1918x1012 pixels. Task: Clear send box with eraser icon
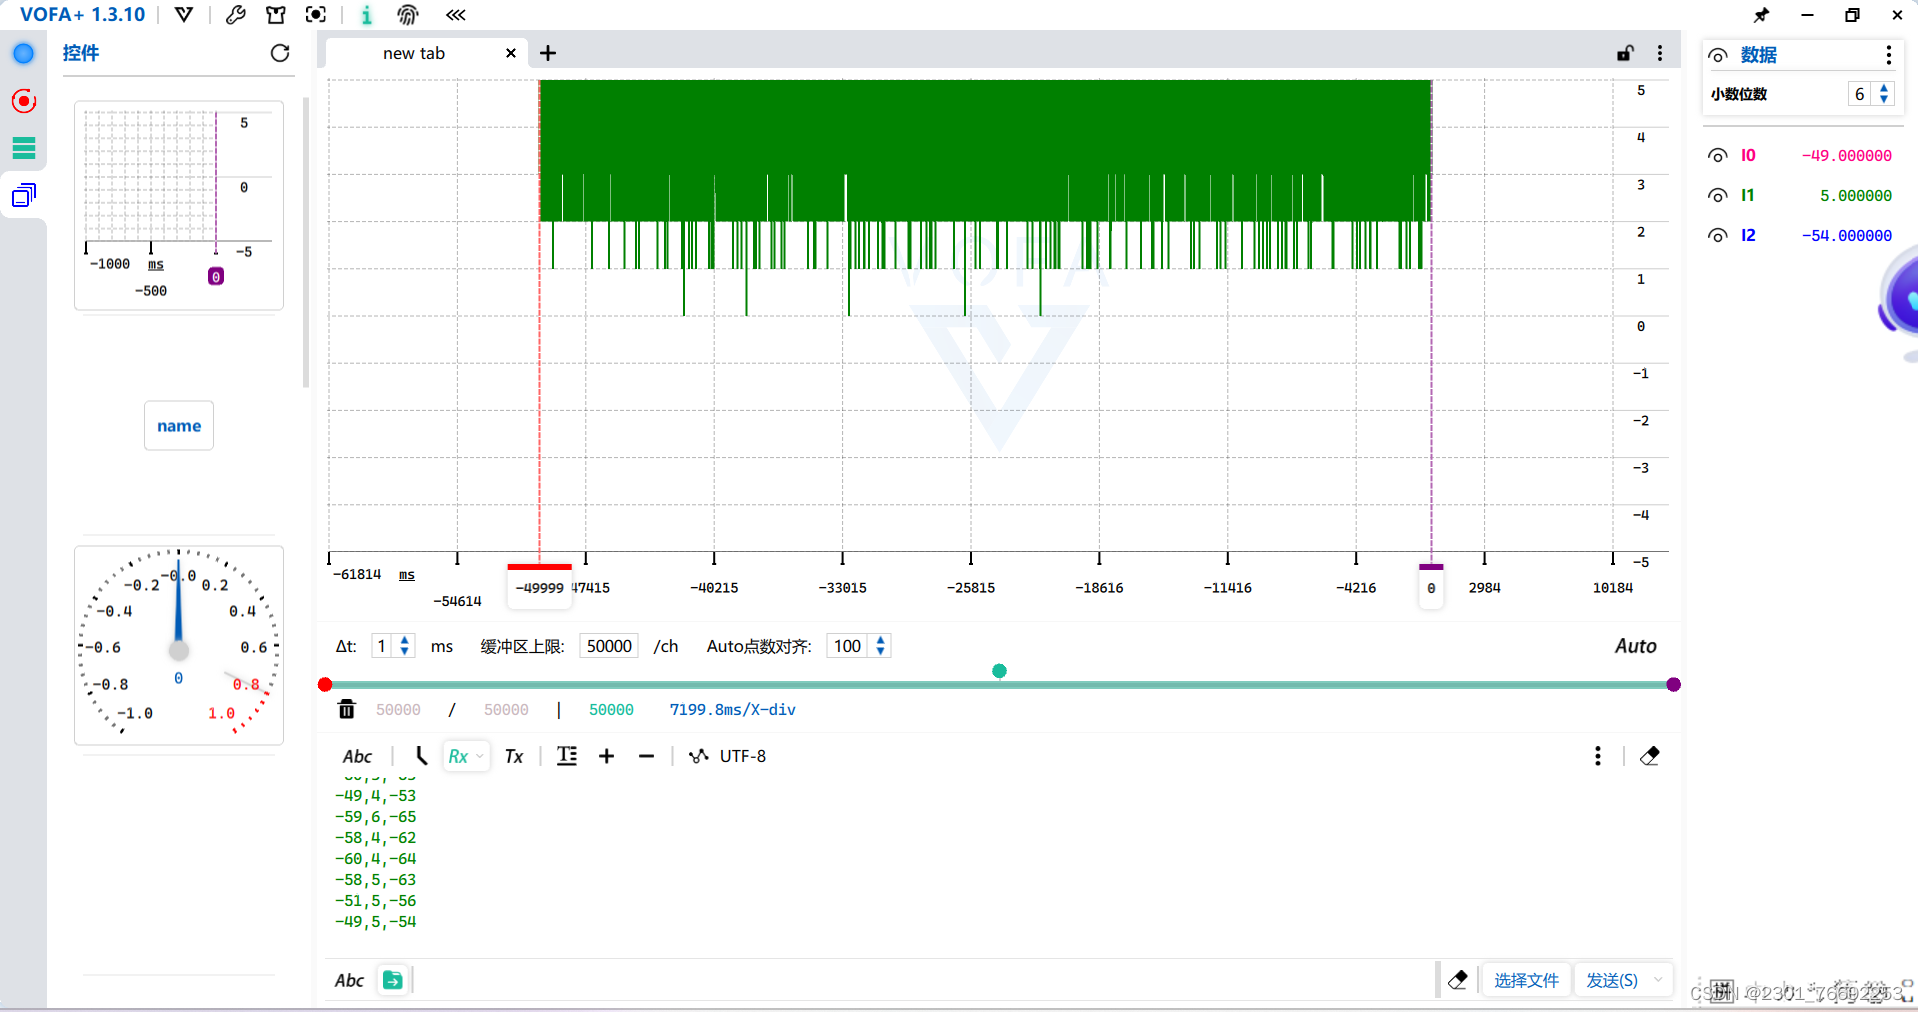[1458, 980]
